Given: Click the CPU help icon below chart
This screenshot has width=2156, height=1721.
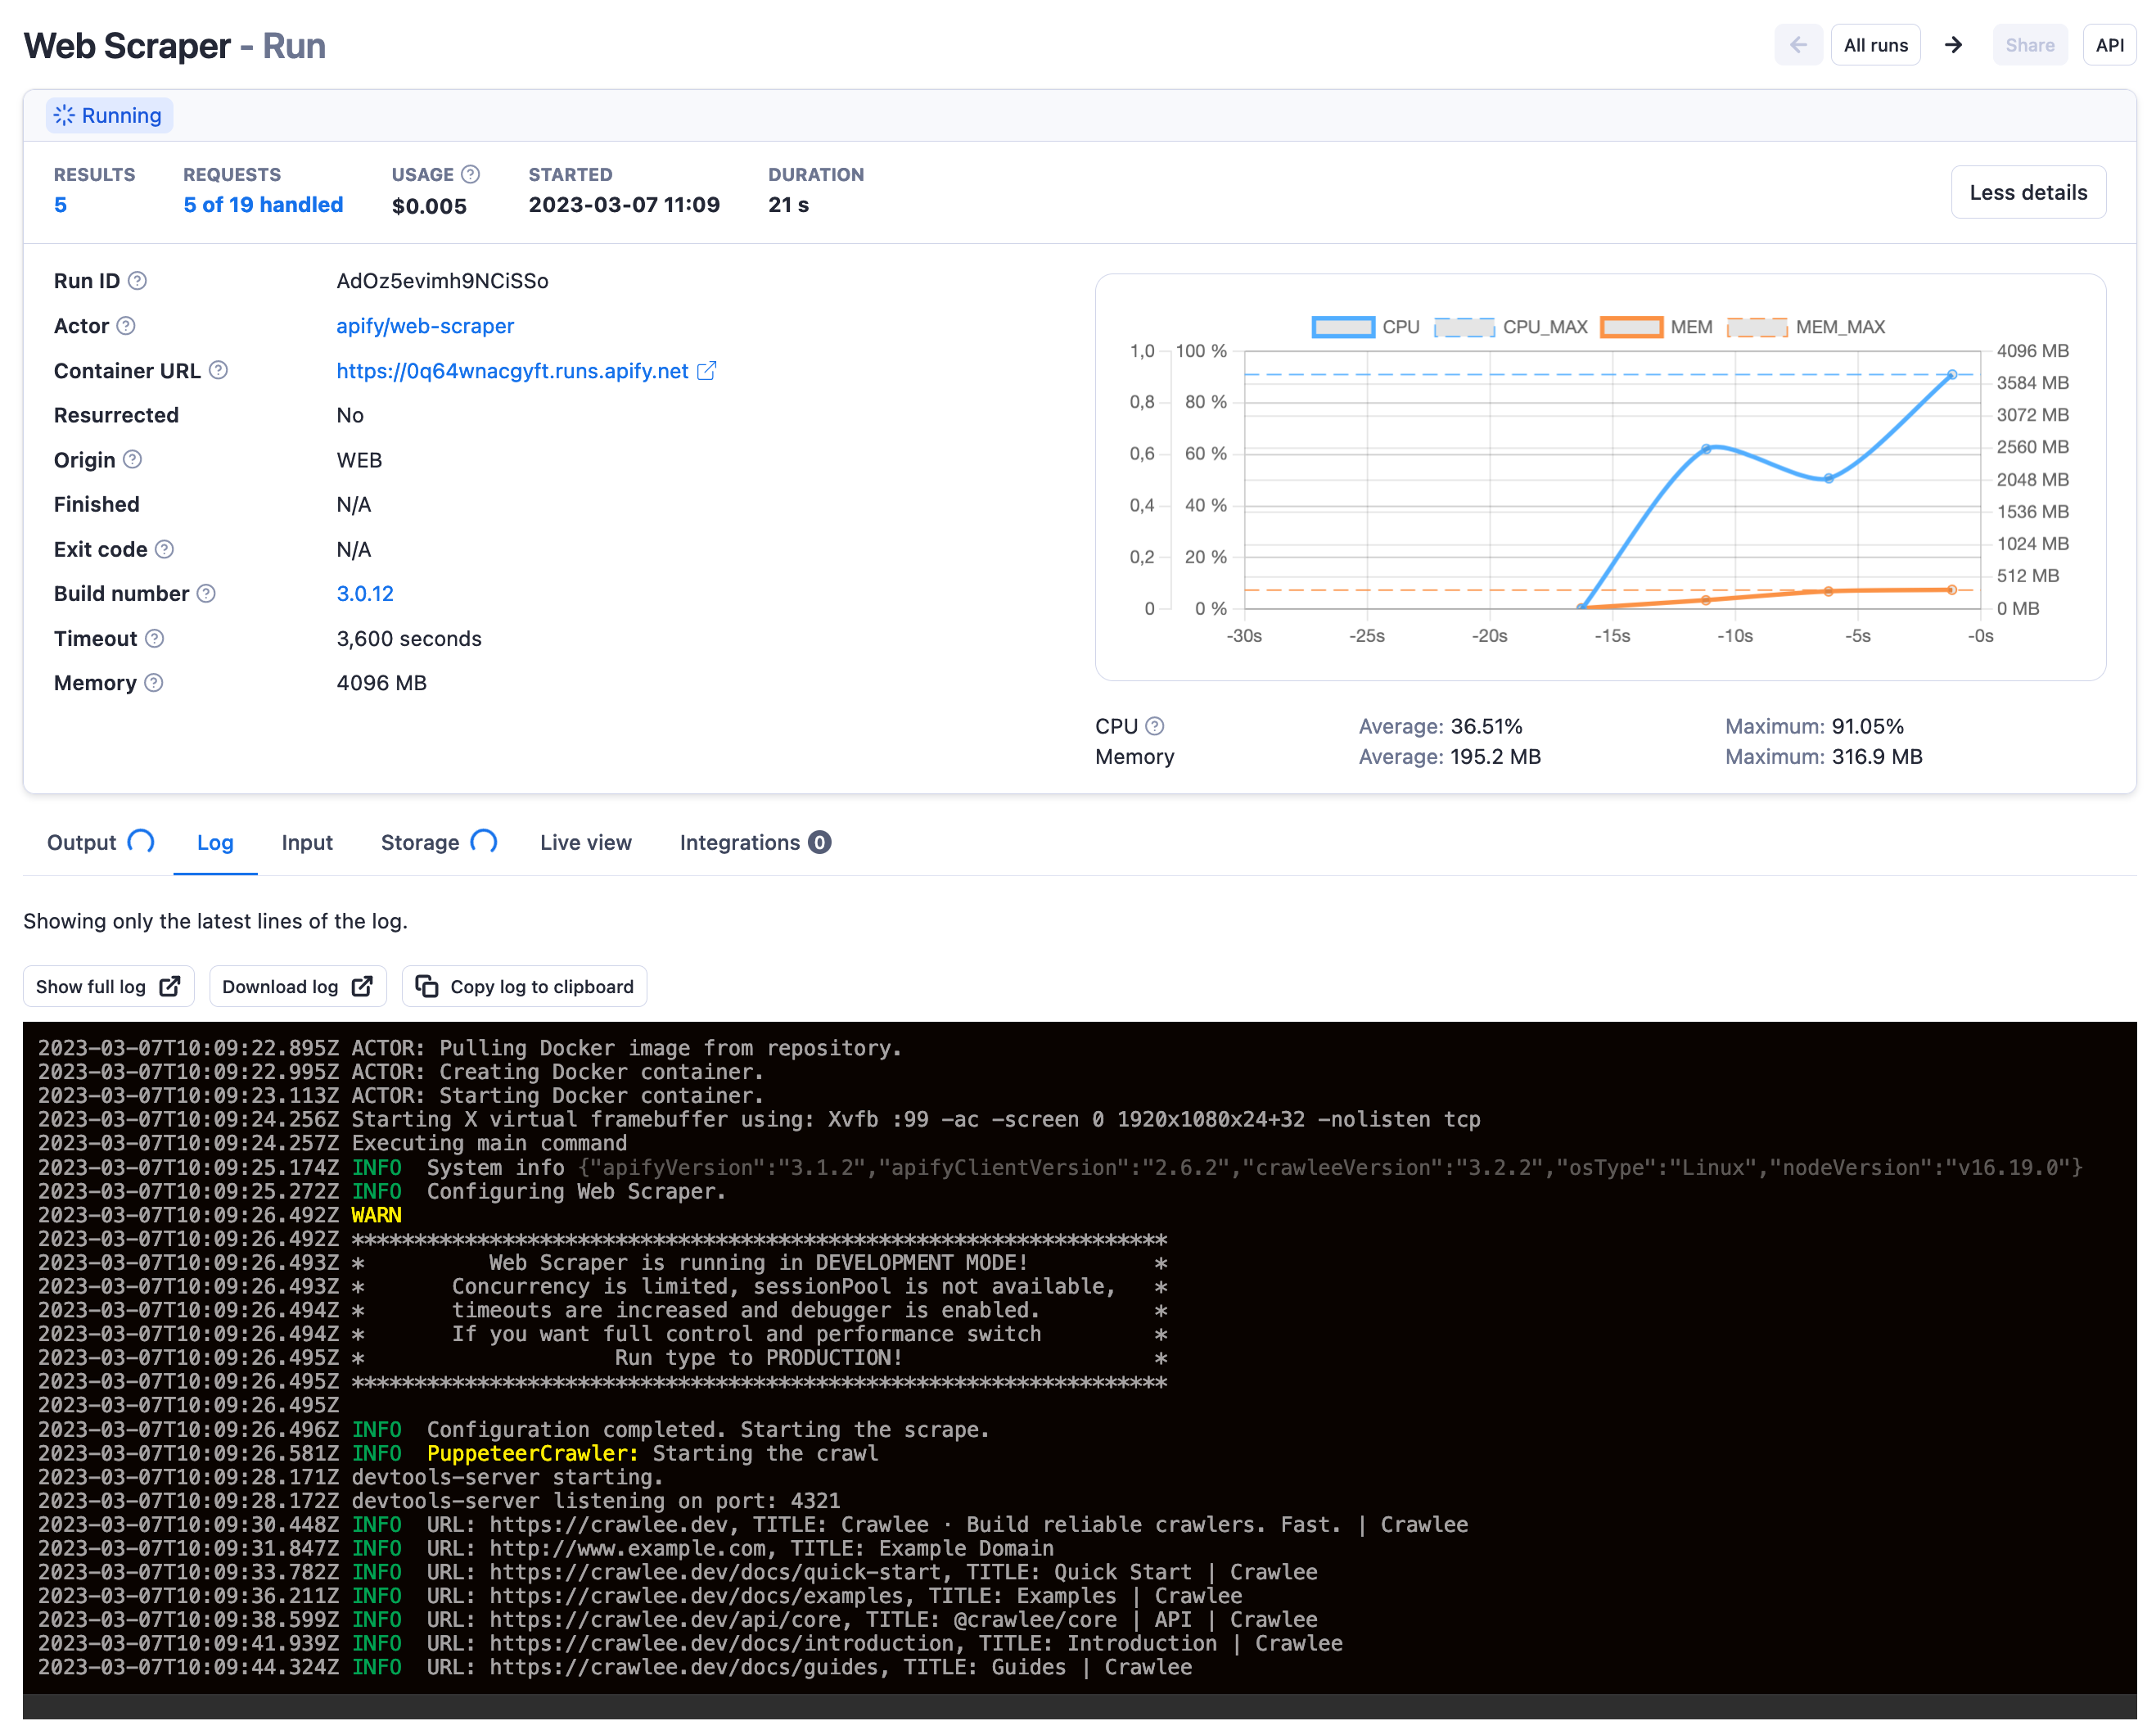Looking at the screenshot, I should point(1154,726).
